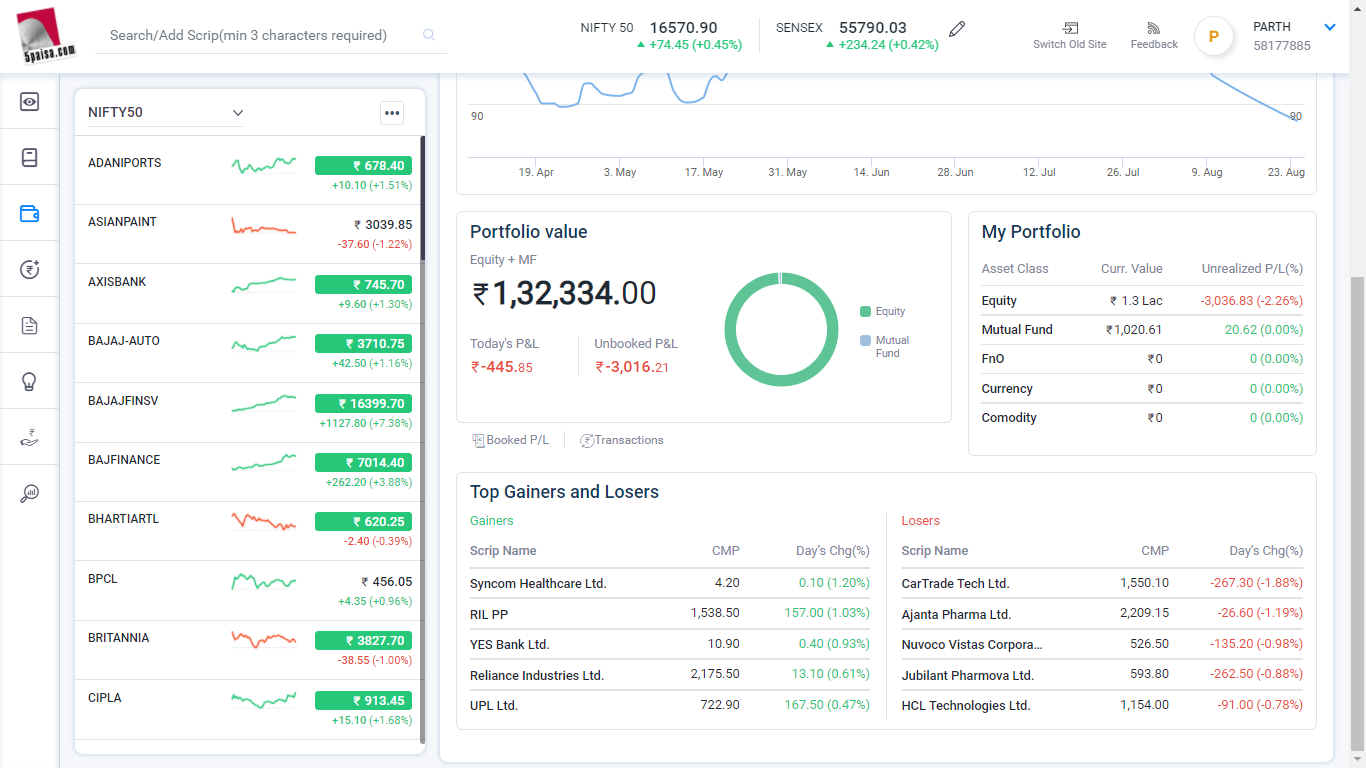Click the SENSEX index value
The height and width of the screenshot is (768, 1366).
pos(873,28)
